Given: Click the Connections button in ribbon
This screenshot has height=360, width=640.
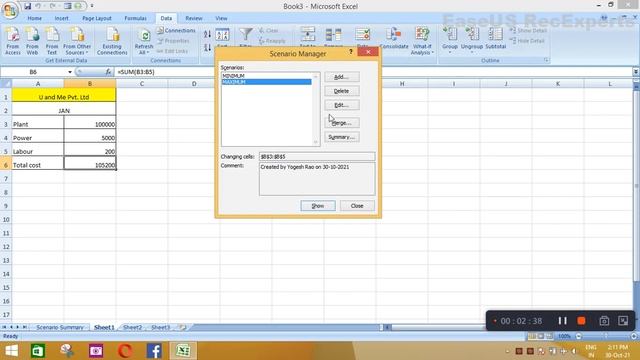Looking at the screenshot, I should (x=176, y=31).
